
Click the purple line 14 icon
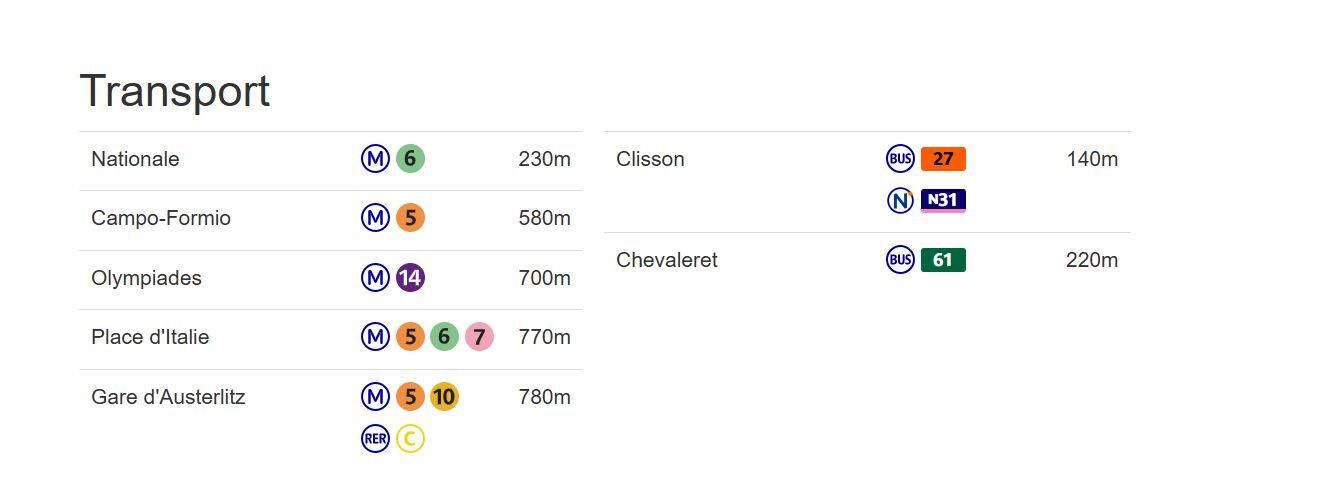[x=410, y=278]
